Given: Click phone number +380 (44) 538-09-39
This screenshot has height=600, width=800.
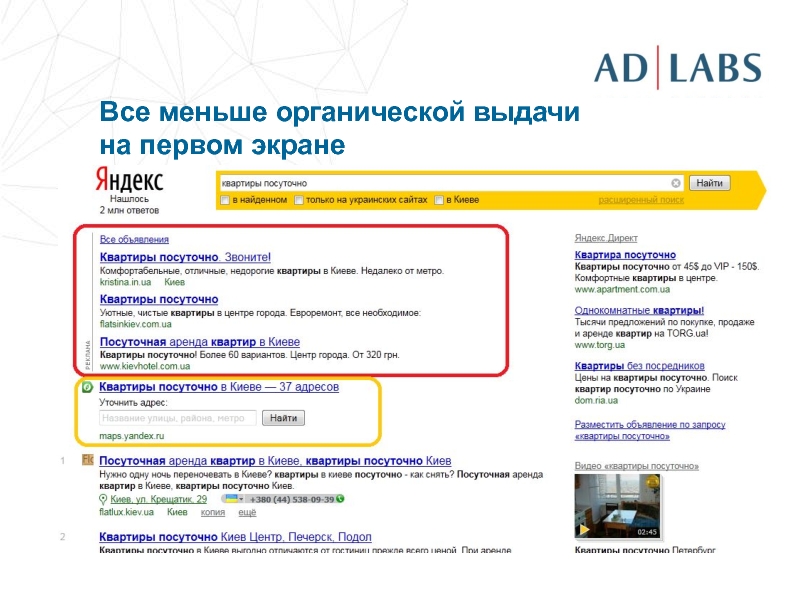Looking at the screenshot, I should pyautogui.click(x=292, y=499).
